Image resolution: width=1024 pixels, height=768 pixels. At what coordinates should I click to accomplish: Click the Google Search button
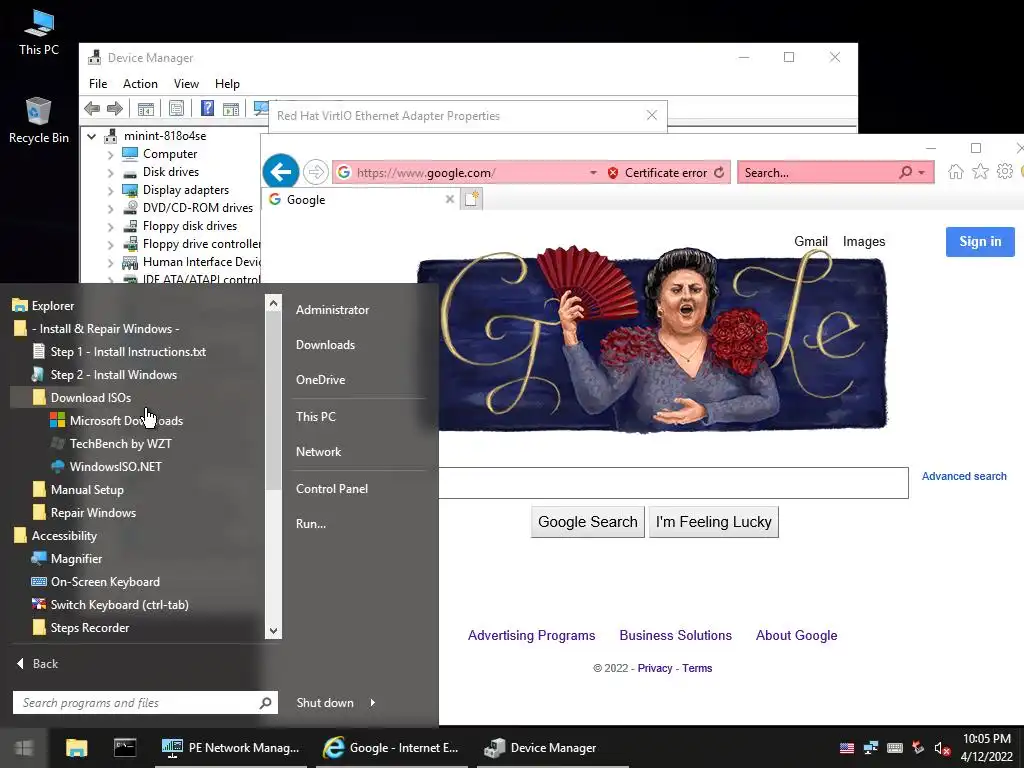[588, 522]
